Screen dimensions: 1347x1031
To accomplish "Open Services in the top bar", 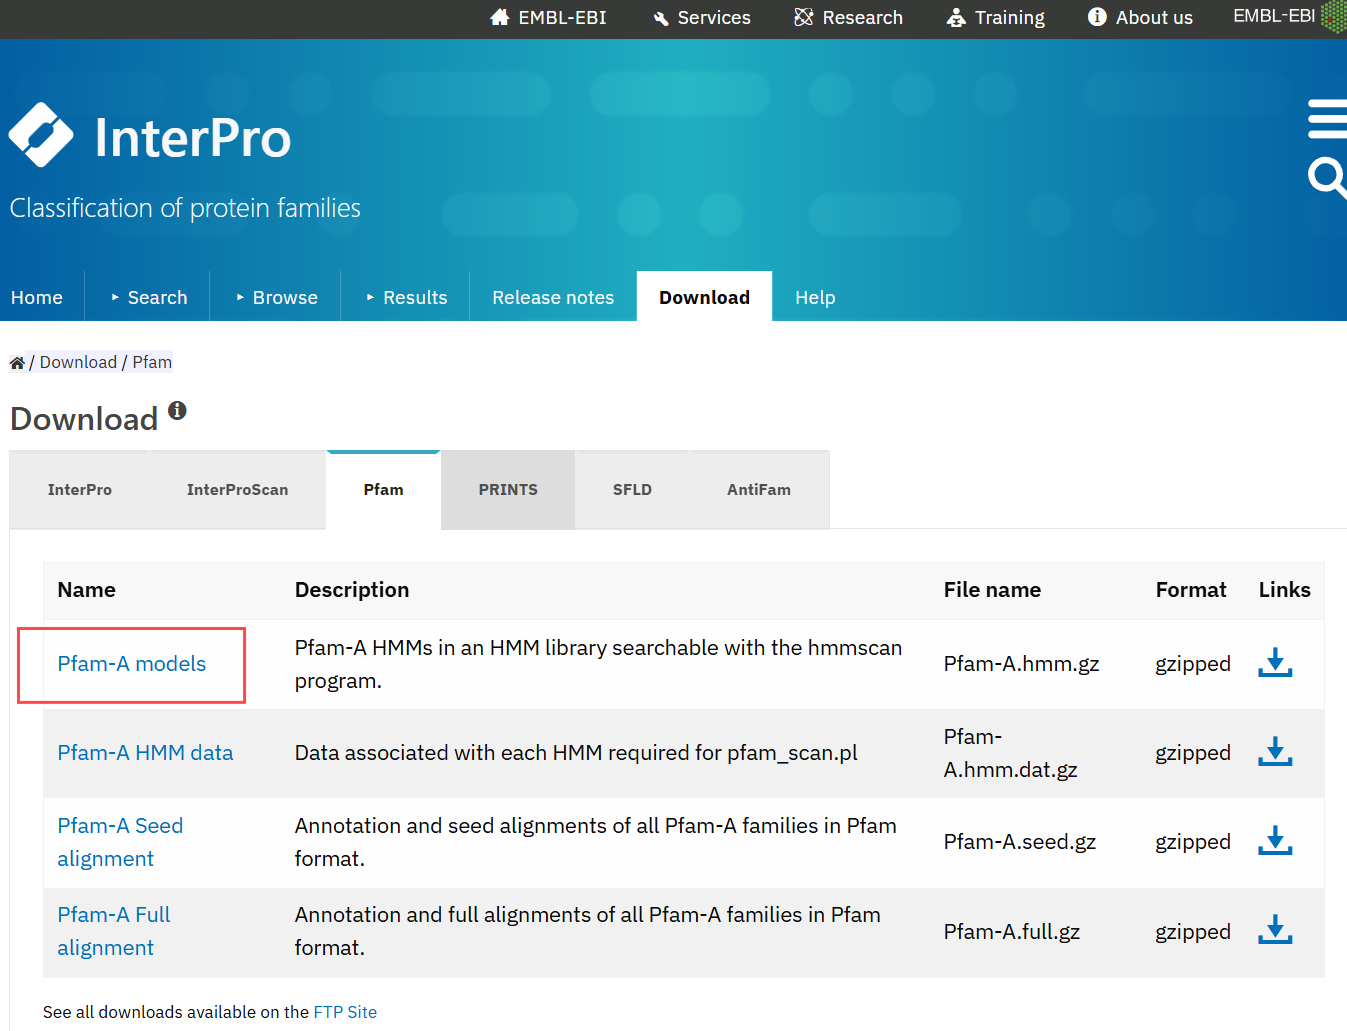I will (x=701, y=17).
